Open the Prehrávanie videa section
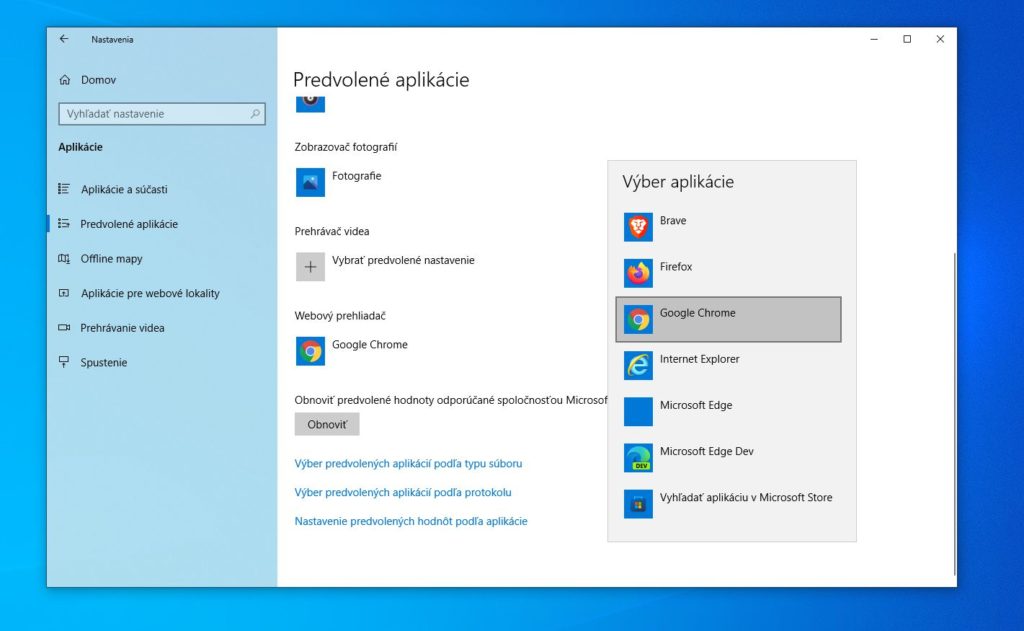Image resolution: width=1024 pixels, height=631 pixels. (122, 328)
